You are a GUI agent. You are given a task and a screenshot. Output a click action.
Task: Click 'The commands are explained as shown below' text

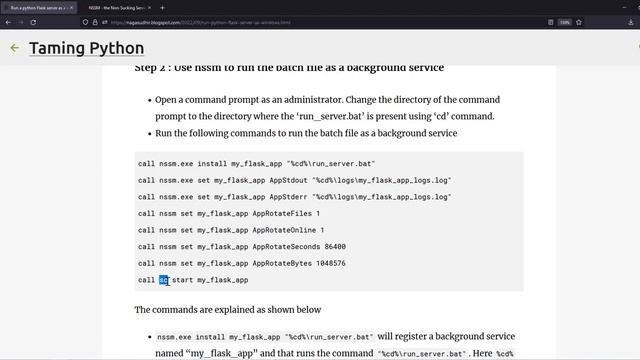(x=228, y=310)
